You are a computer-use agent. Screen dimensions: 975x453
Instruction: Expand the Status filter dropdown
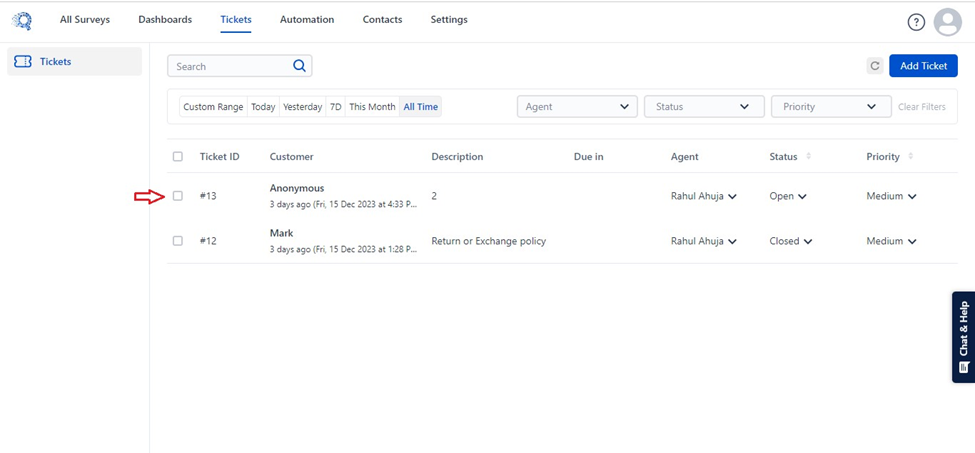tap(704, 107)
